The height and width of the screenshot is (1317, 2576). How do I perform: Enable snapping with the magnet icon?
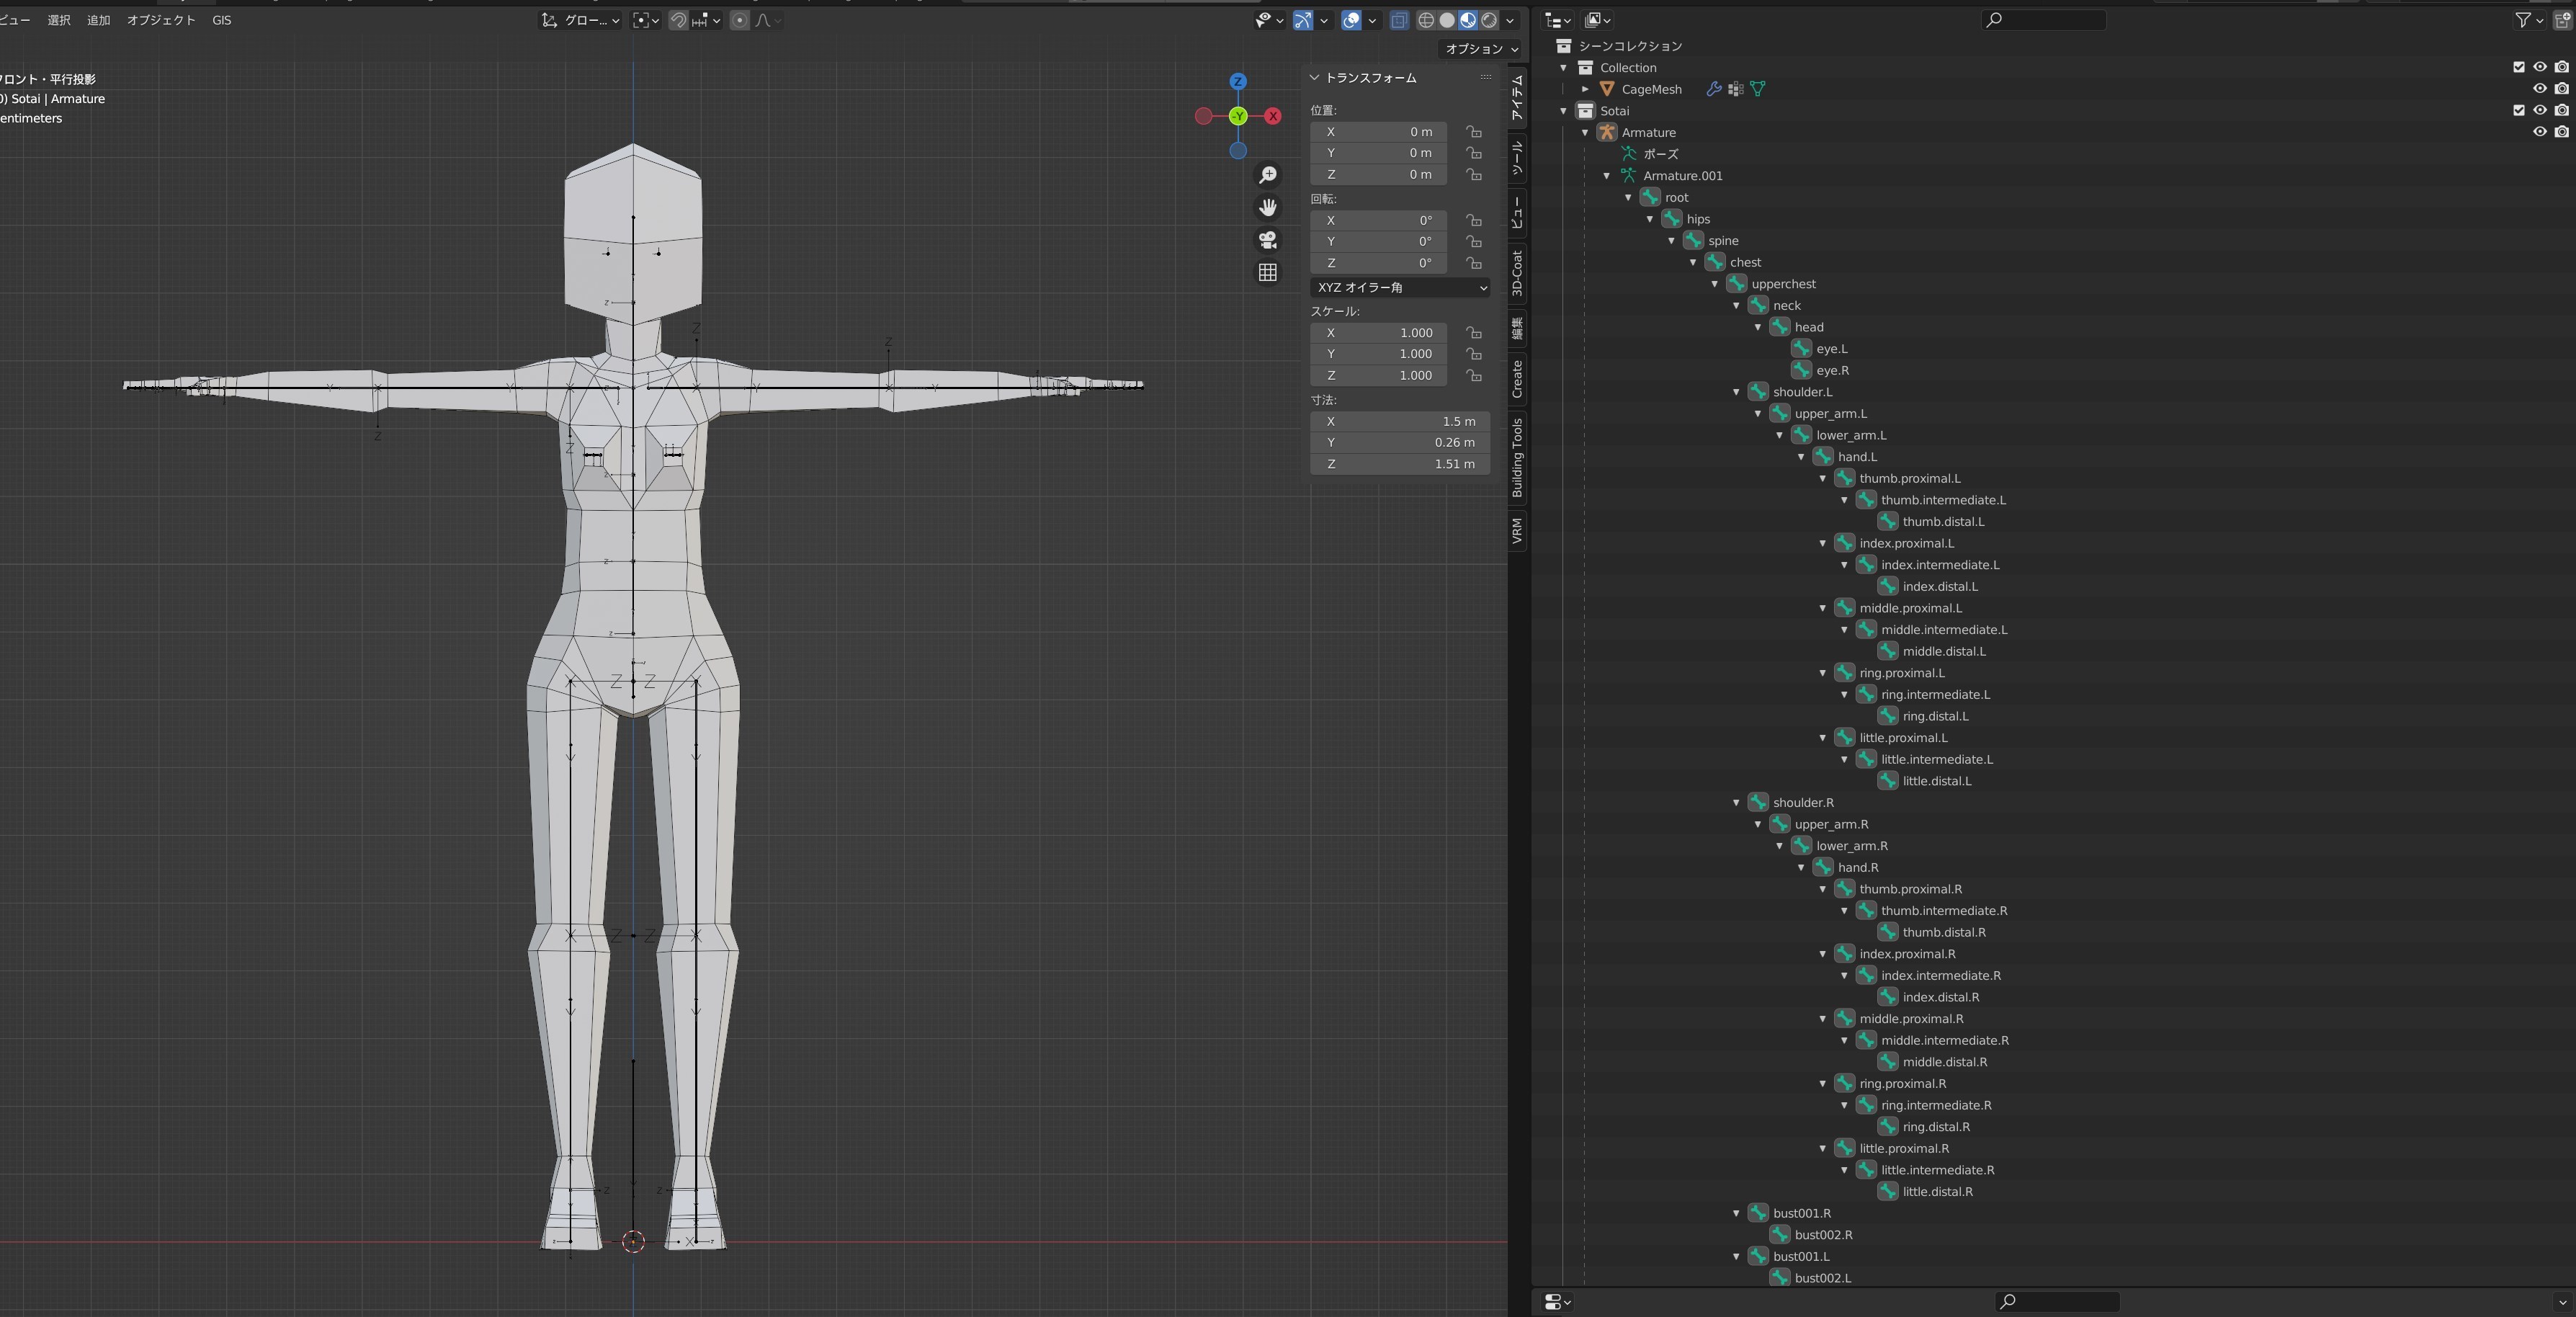click(679, 20)
